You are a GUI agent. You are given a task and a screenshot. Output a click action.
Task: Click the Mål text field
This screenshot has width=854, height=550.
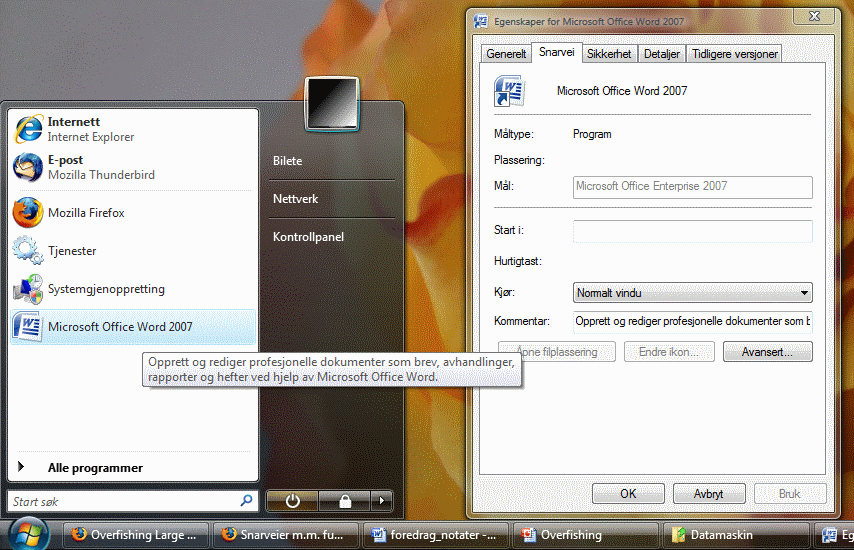(692, 187)
